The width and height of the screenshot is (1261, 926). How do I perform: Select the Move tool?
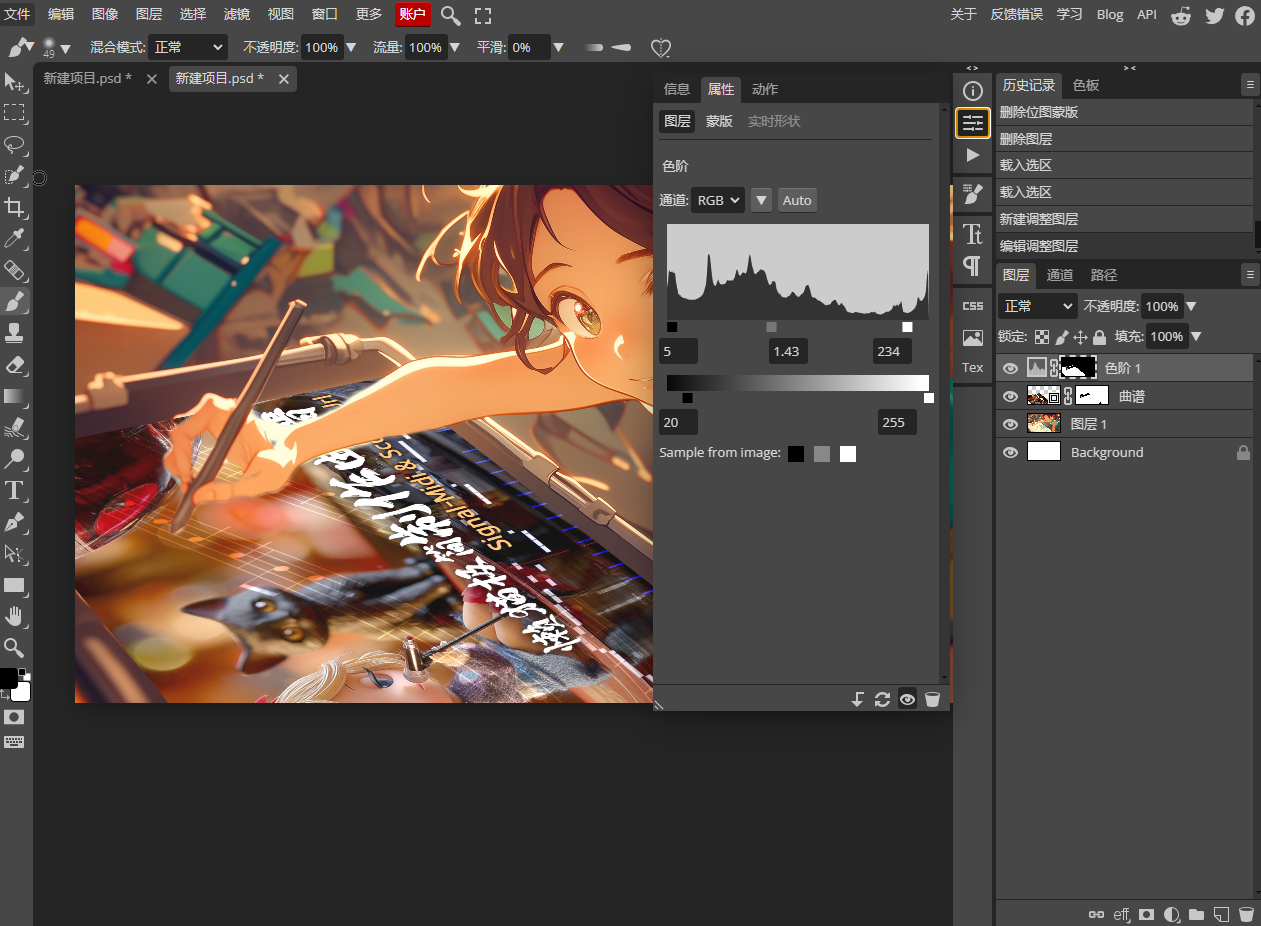(x=14, y=81)
